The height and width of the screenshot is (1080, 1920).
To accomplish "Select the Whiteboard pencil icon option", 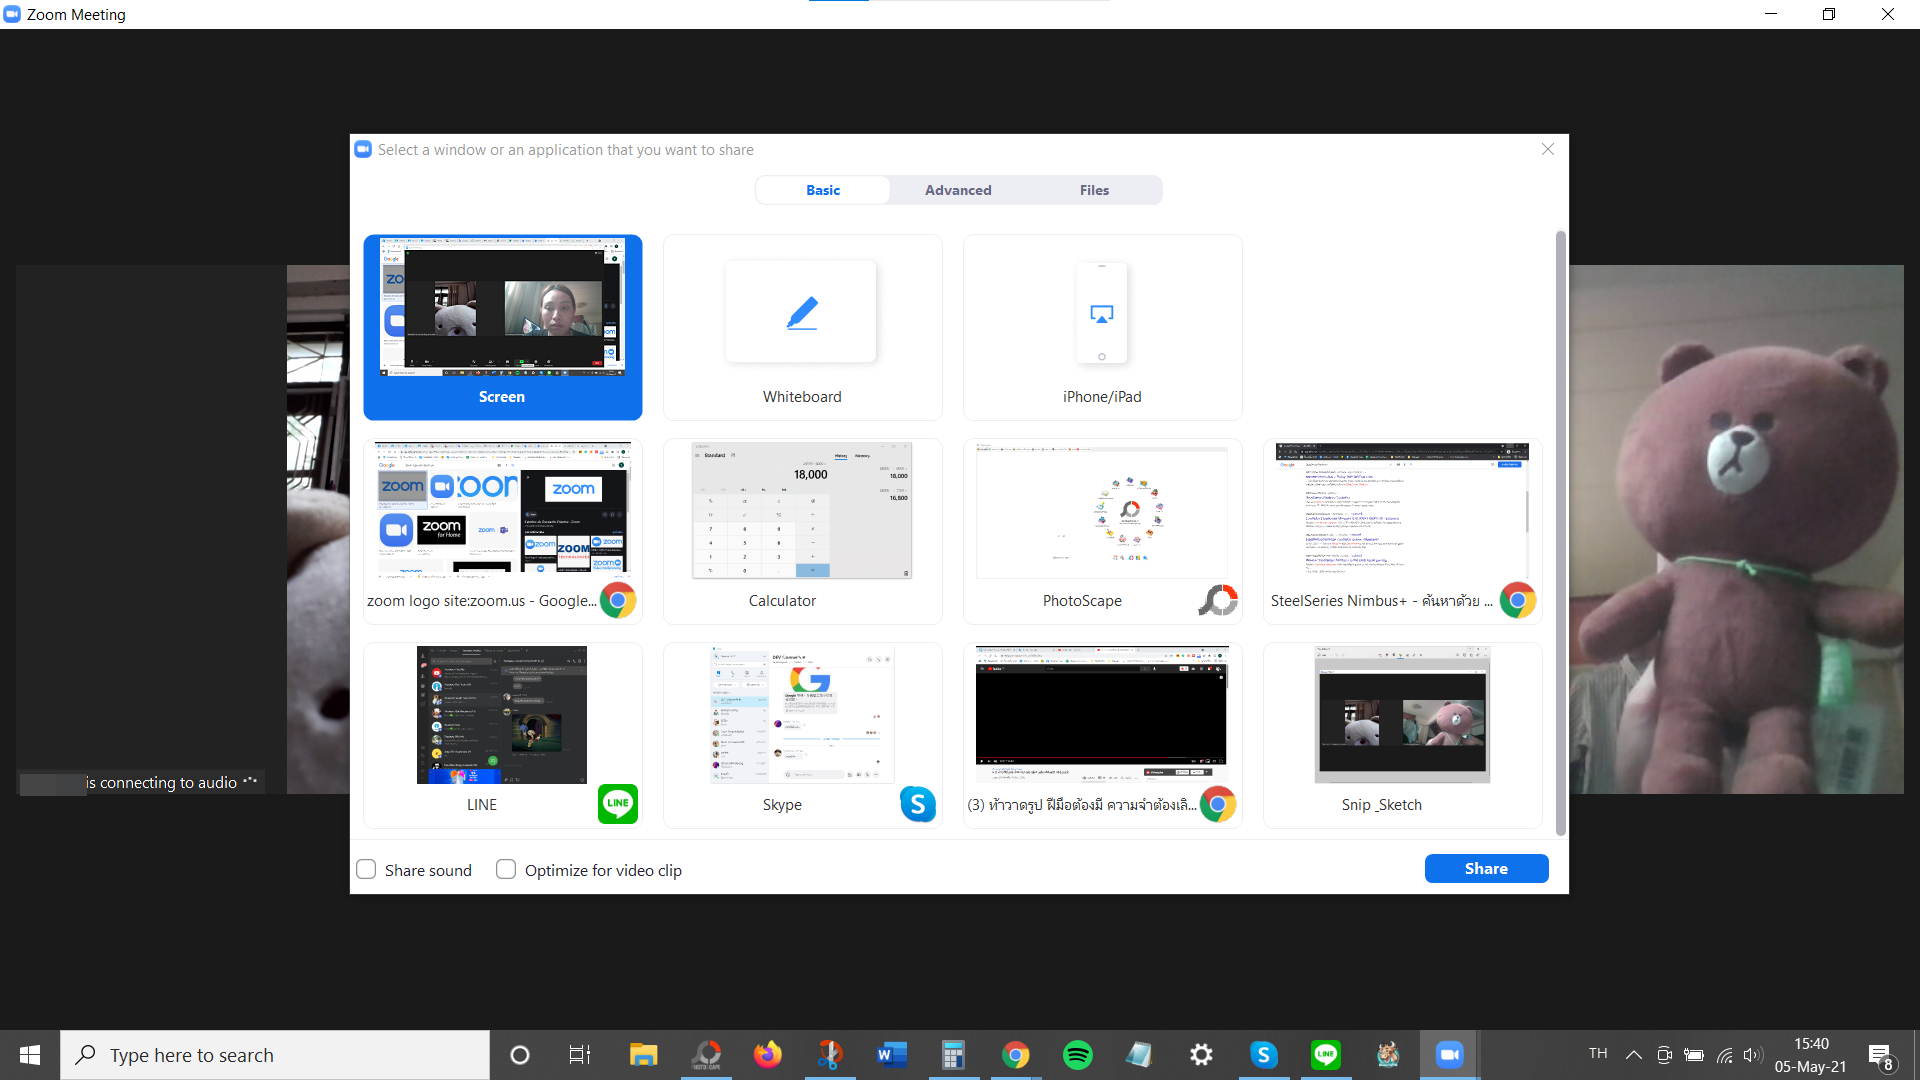I will pyautogui.click(x=802, y=313).
